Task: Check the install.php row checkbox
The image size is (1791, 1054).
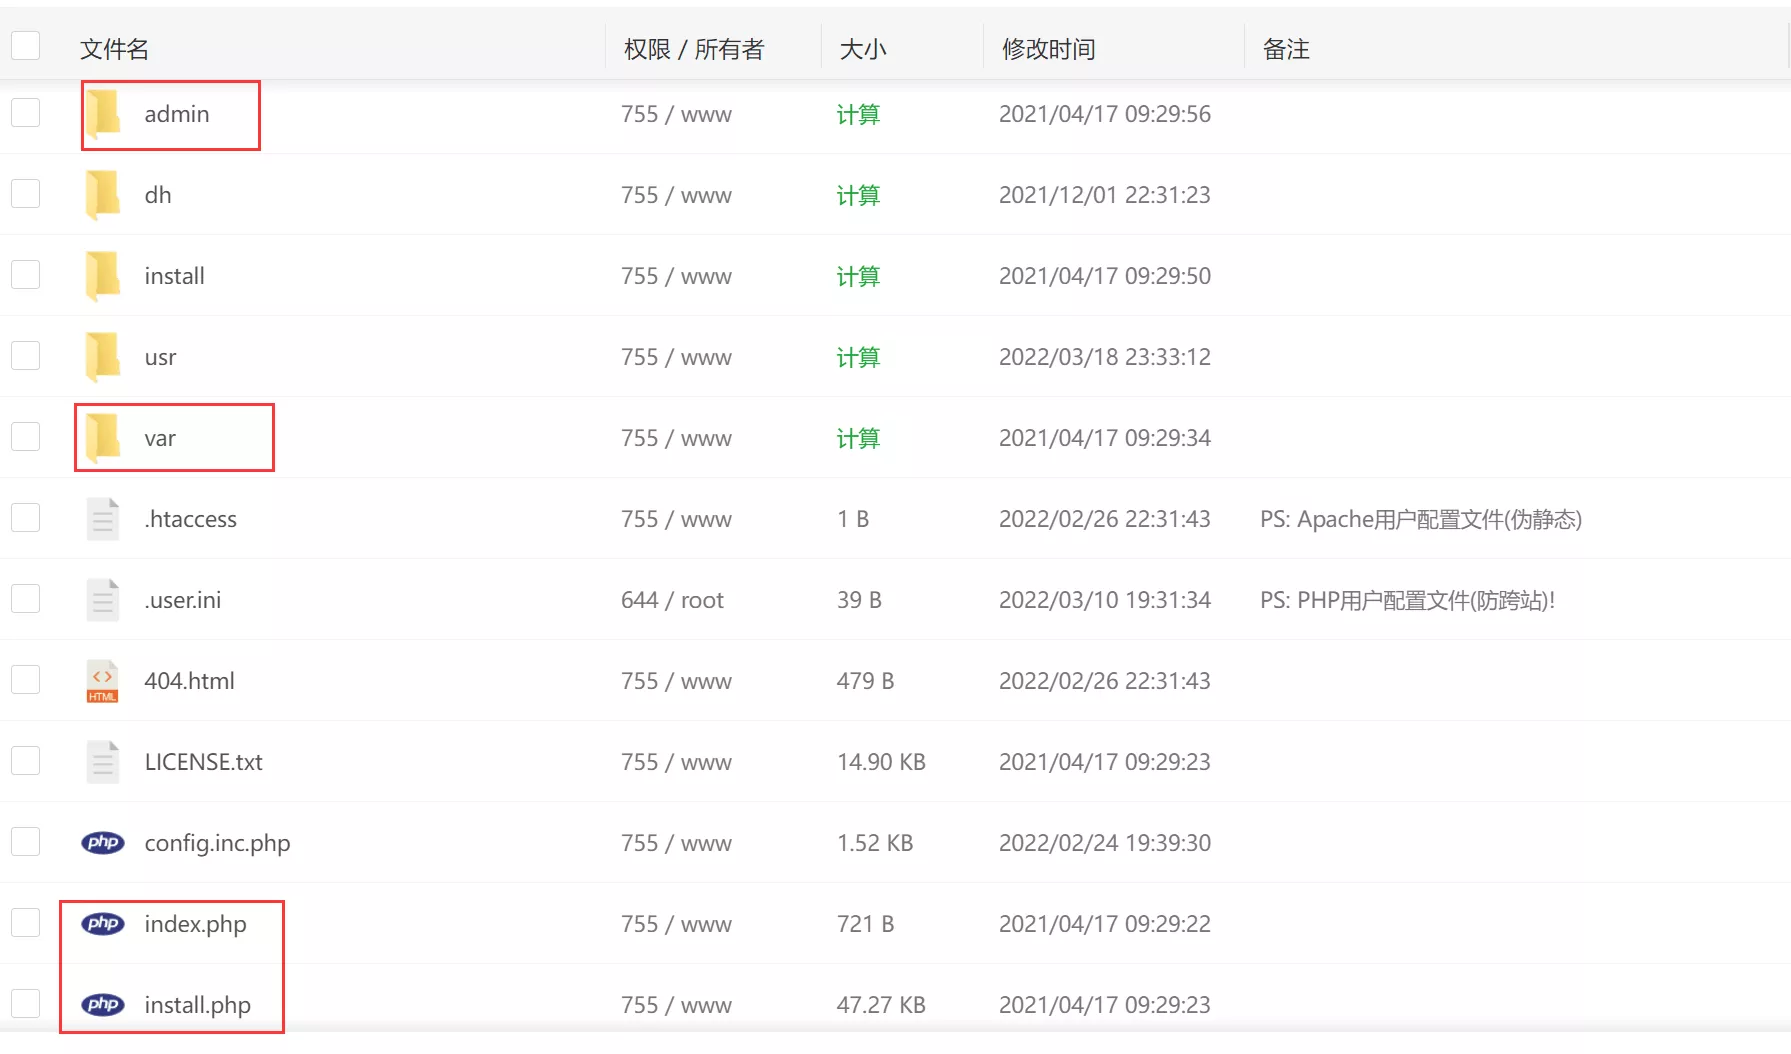Action: (25, 1003)
